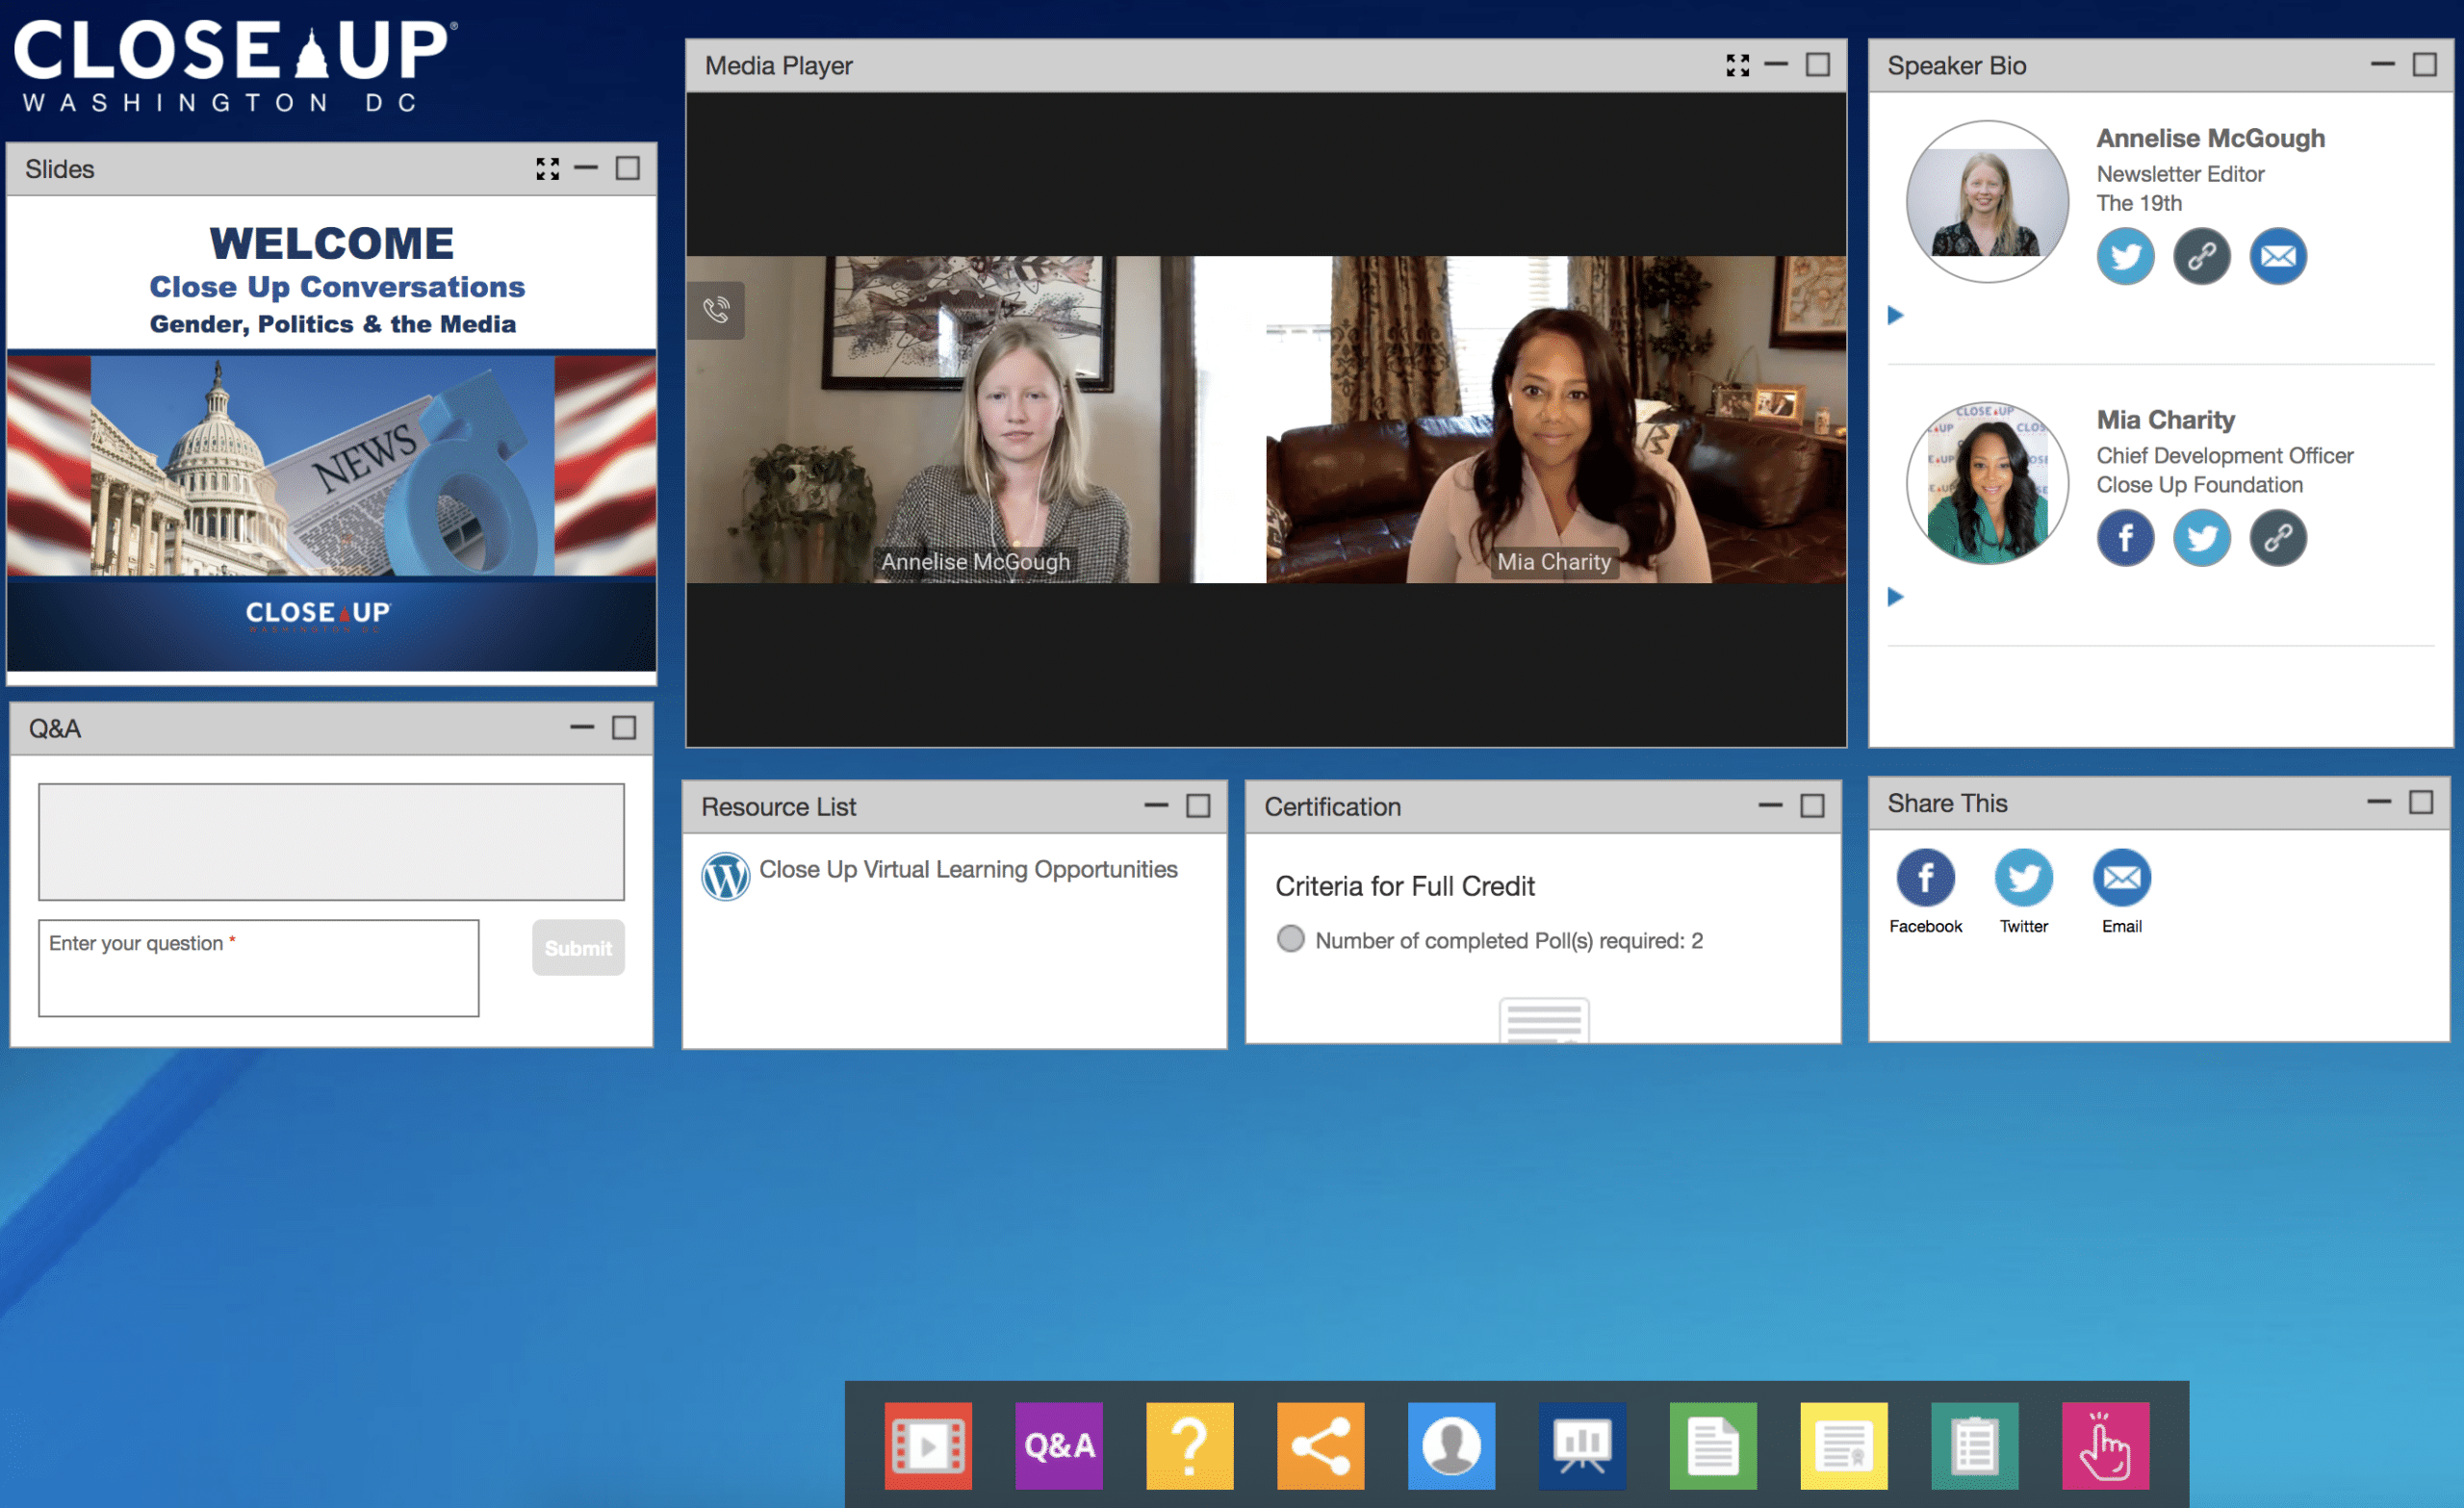Minimize the Slides panel
This screenshot has width=2464, height=1508.
[586, 168]
